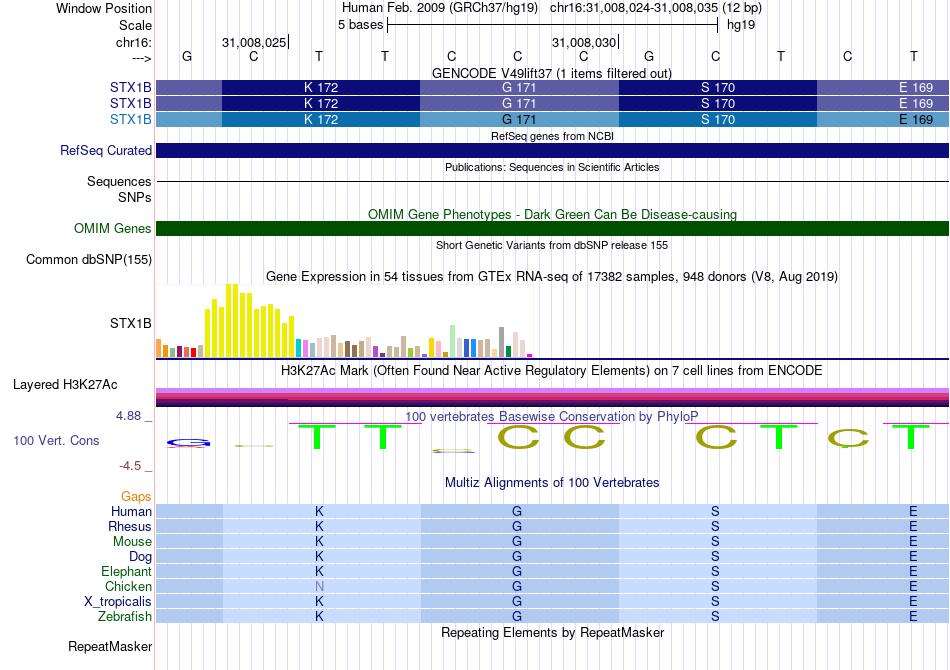
Task: Click the H3K27Ac Mark track title text
Action: 551,371
